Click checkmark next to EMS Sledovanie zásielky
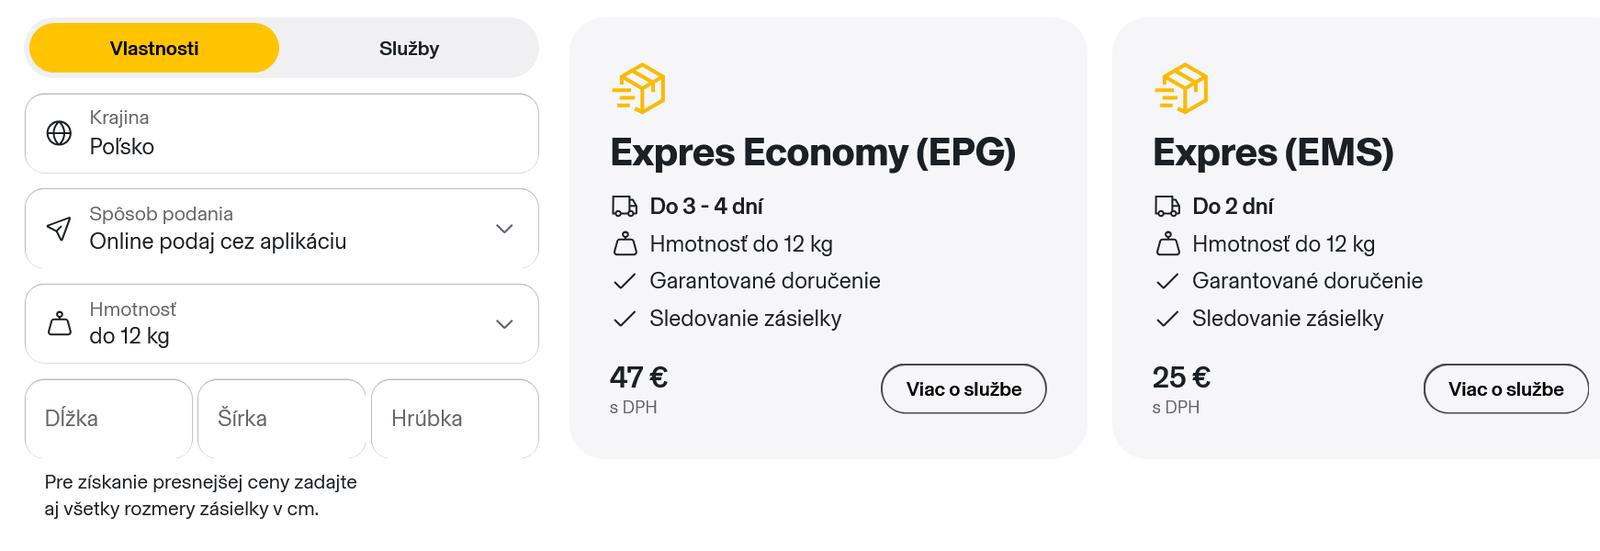The height and width of the screenshot is (551, 1600). click(x=1167, y=319)
